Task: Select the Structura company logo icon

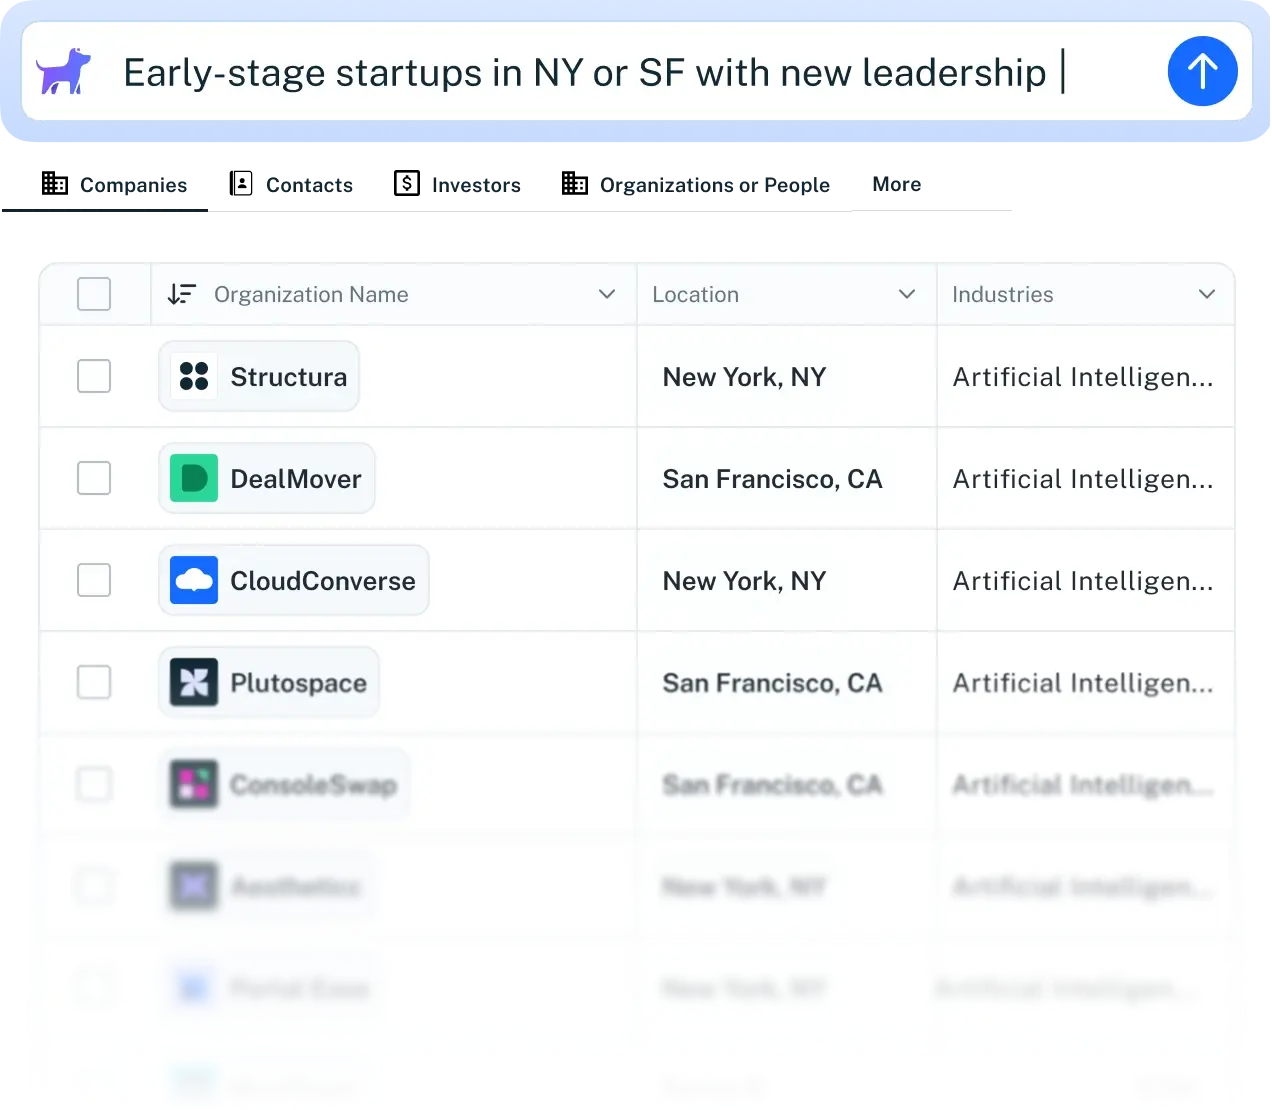Action: tap(192, 376)
